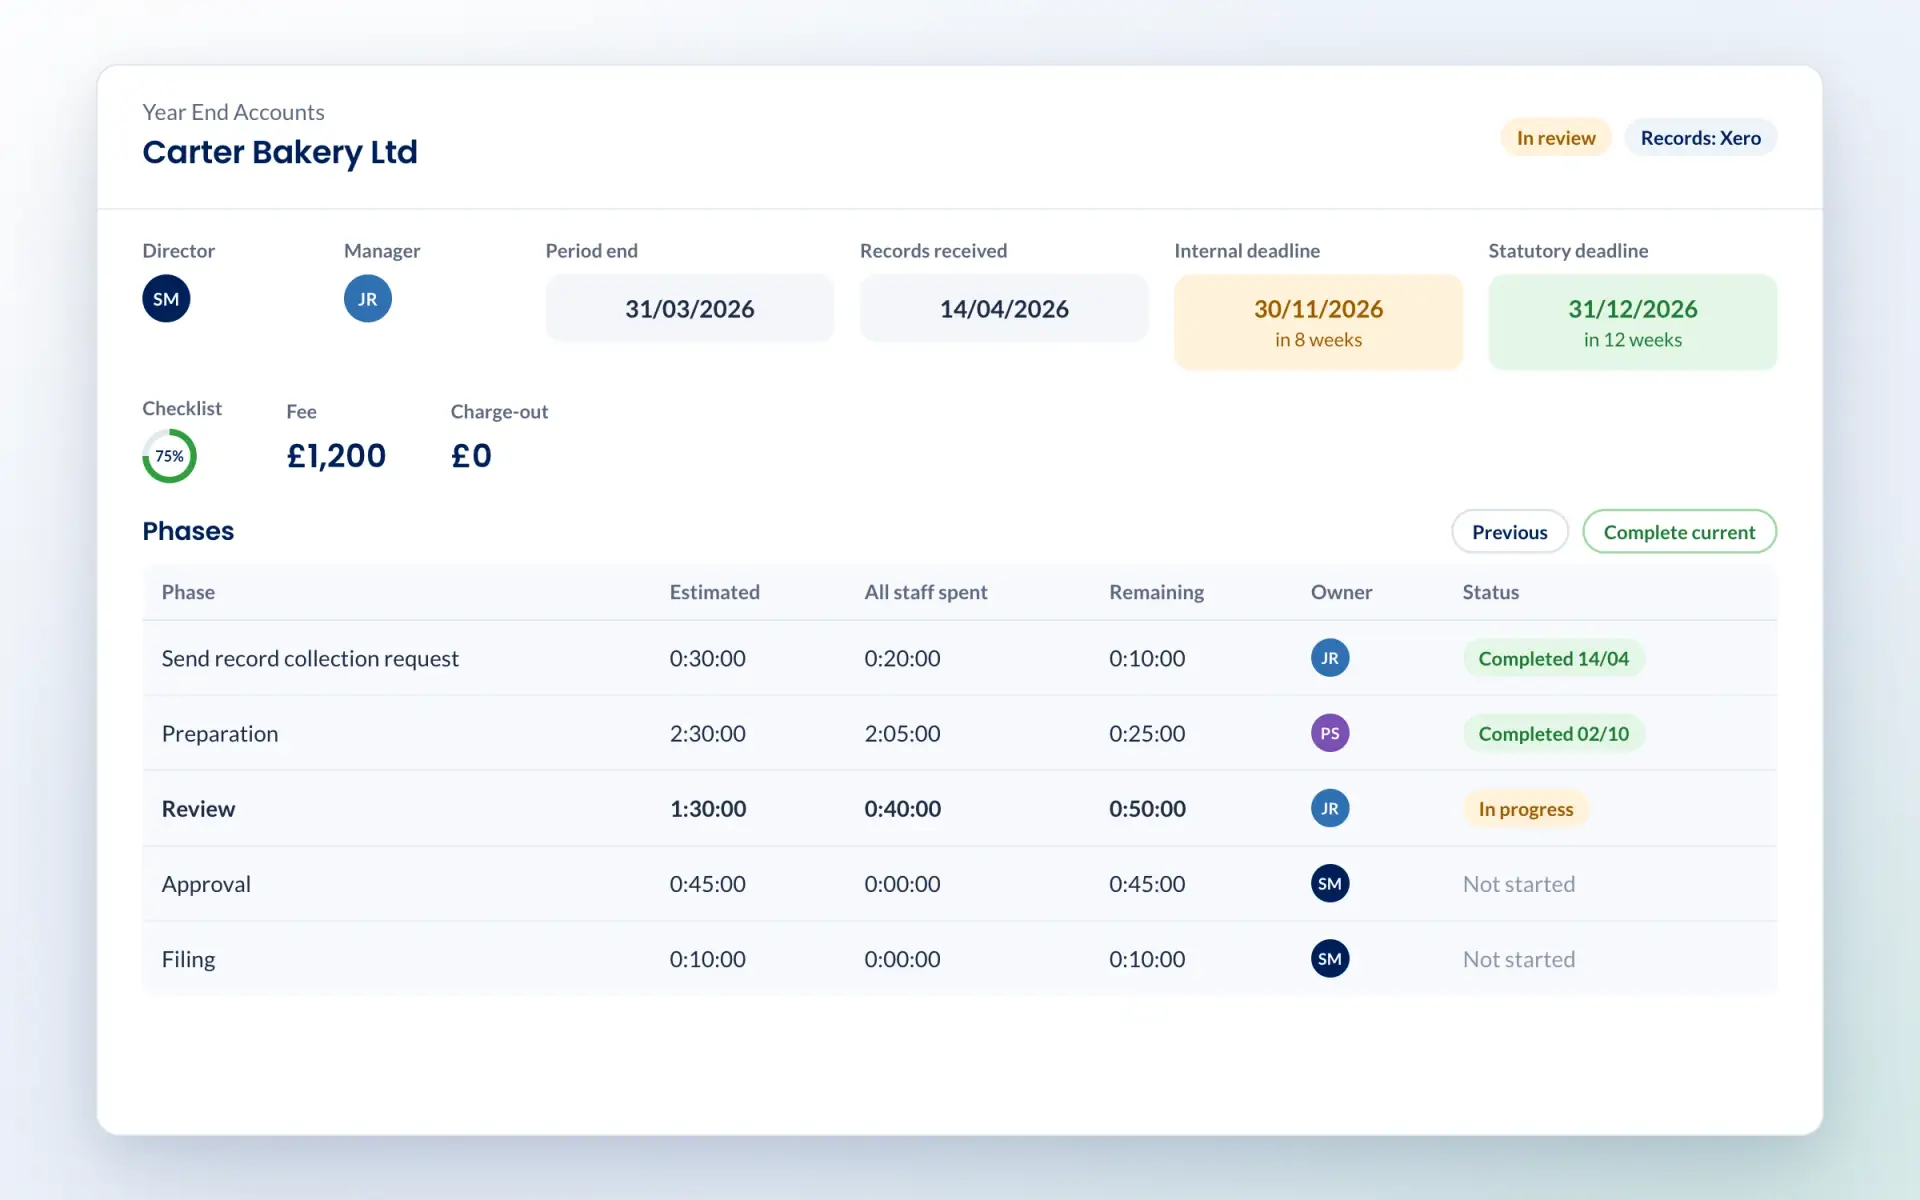This screenshot has width=1920, height=1200.
Task: Click the Records: Xero badge
Action: pyautogui.click(x=1701, y=138)
